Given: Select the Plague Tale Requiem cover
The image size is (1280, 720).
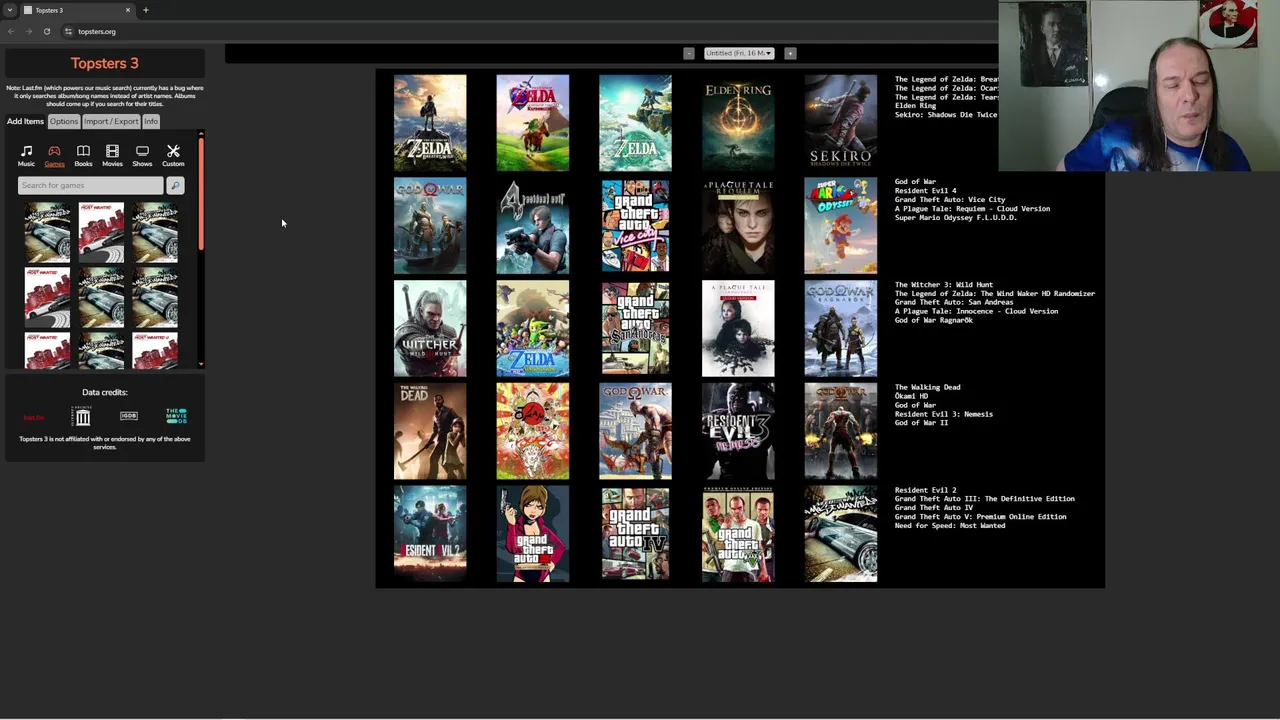Looking at the screenshot, I should (x=738, y=226).
